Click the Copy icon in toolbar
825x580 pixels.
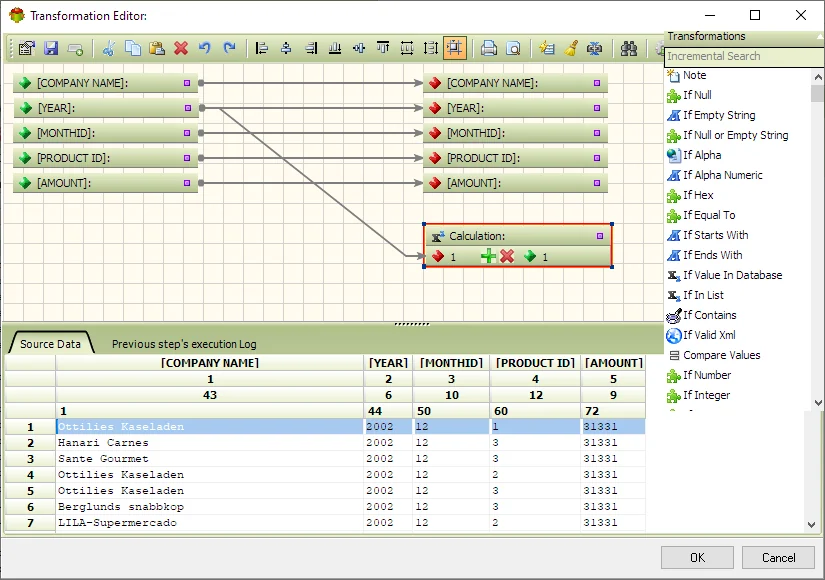tap(133, 48)
